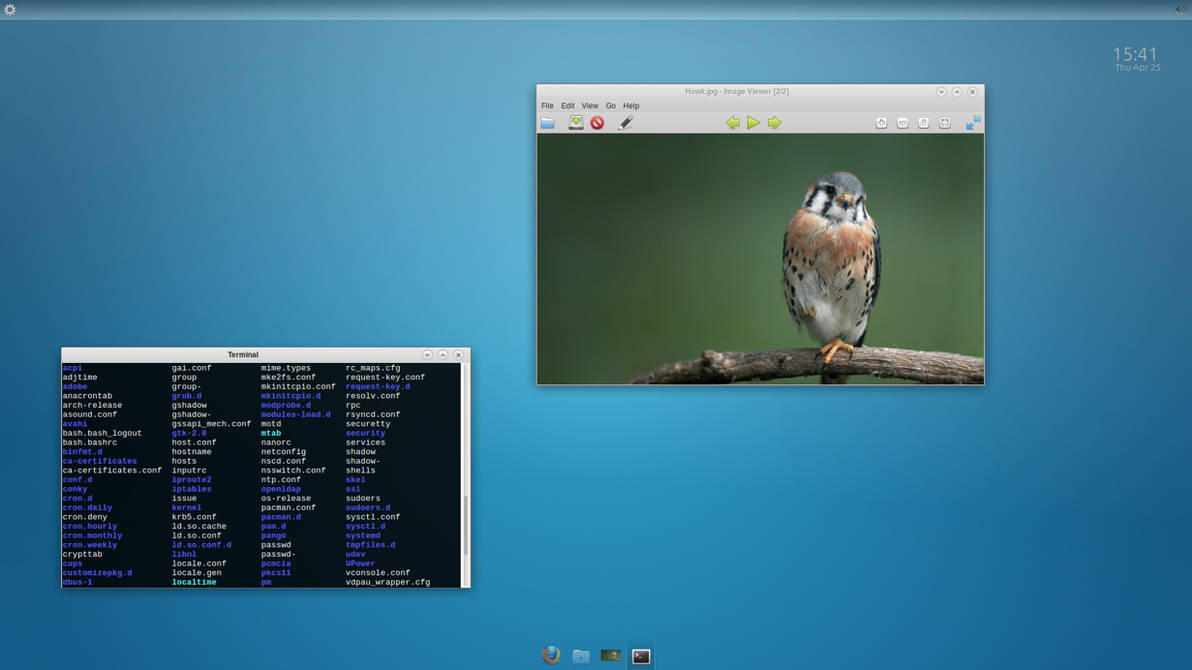Show Hawk.jpg at actual size (1:1 icon)

coord(925,122)
